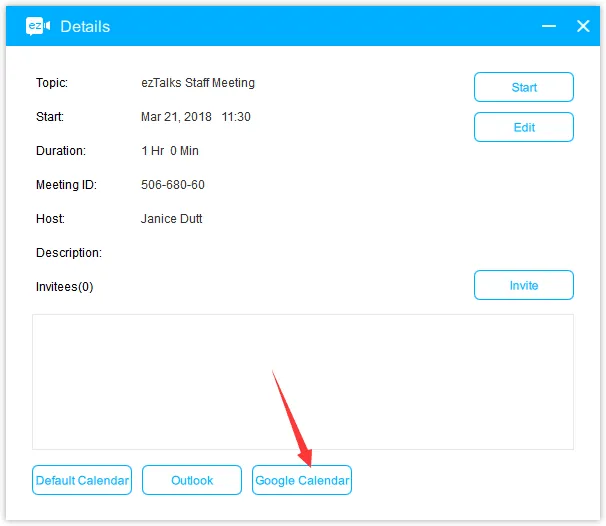The width and height of the screenshot is (606, 526).
Task: Click the Details title text
Action: (85, 27)
